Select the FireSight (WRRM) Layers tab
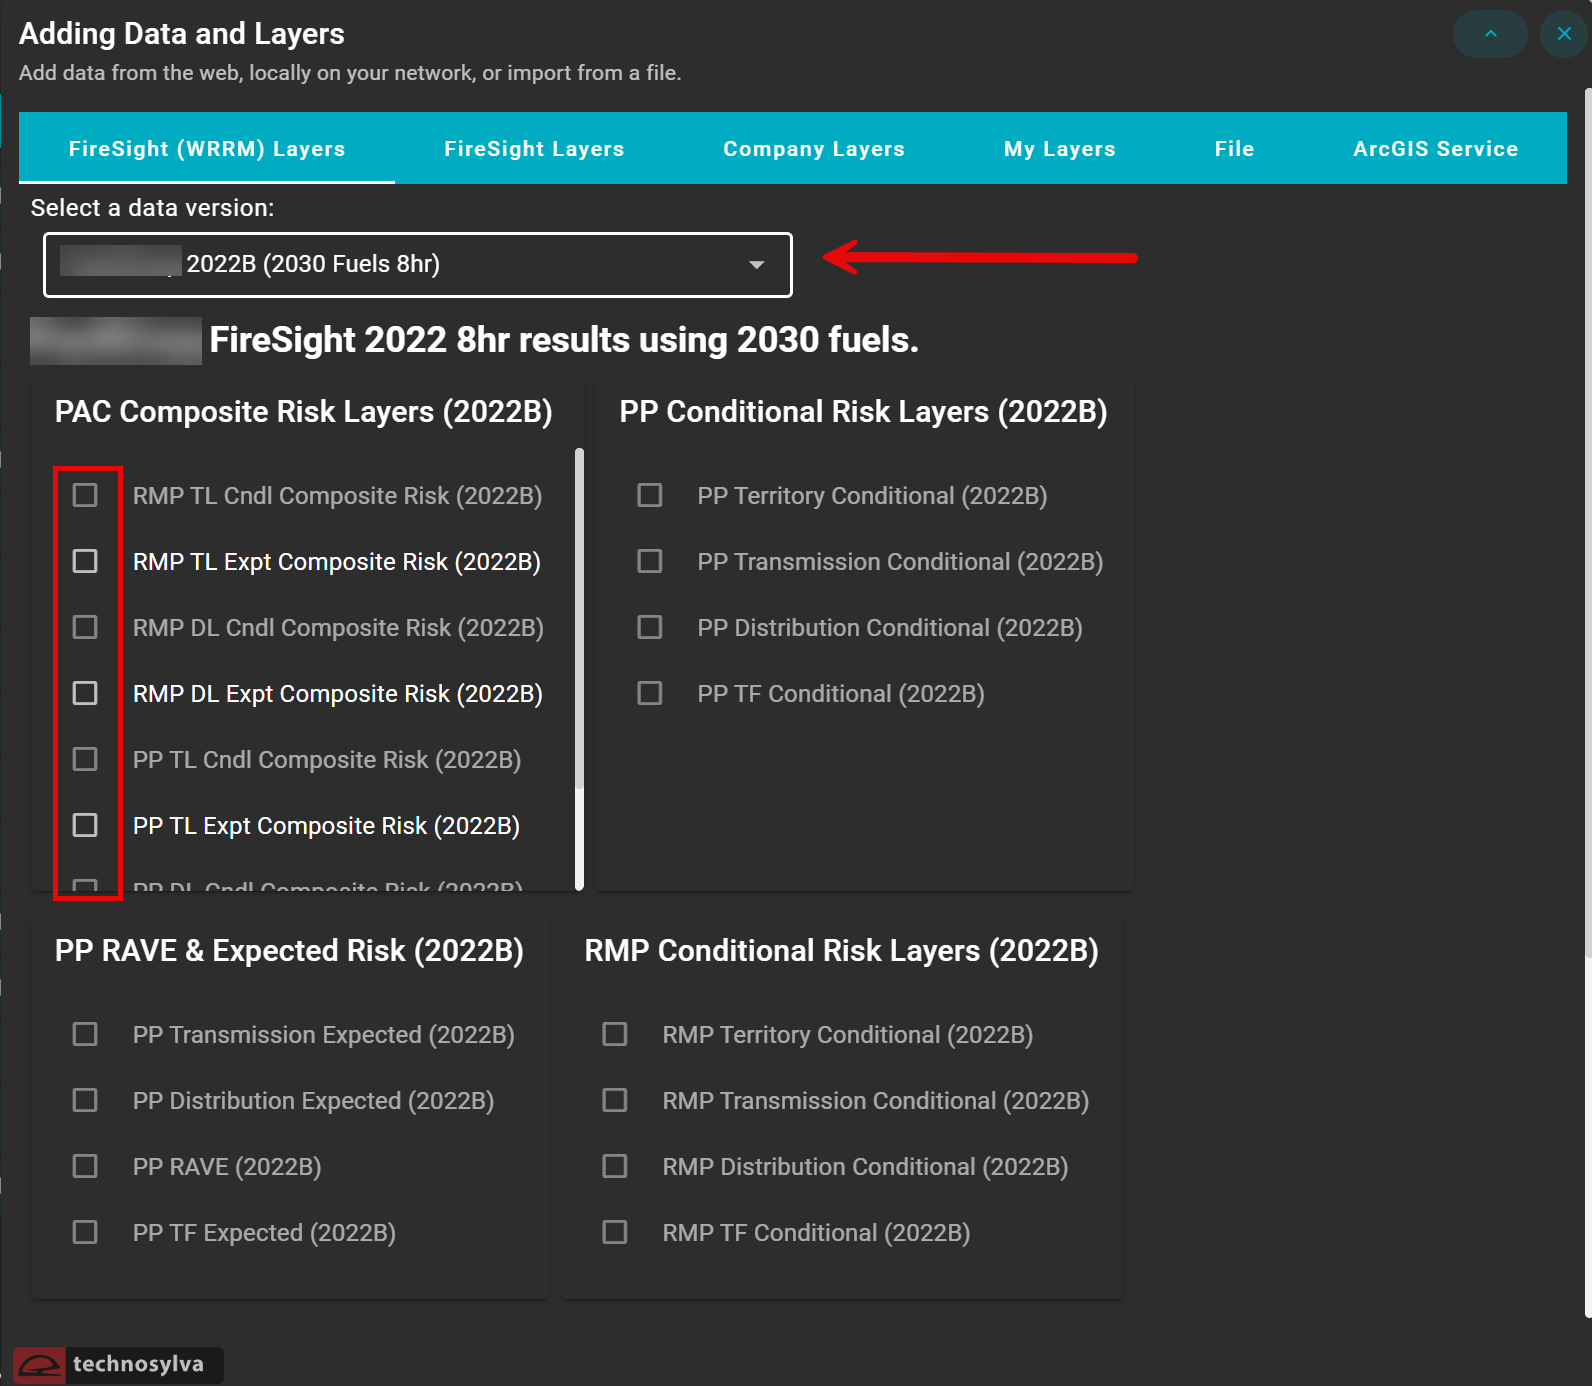The height and width of the screenshot is (1386, 1592). (207, 149)
